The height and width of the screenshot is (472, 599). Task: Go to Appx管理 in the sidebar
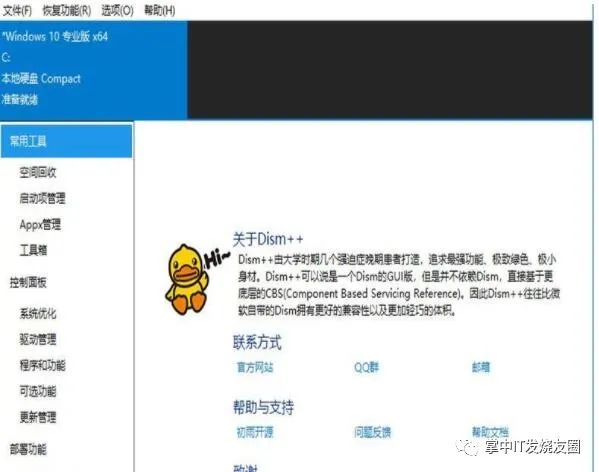pyautogui.click(x=40, y=225)
